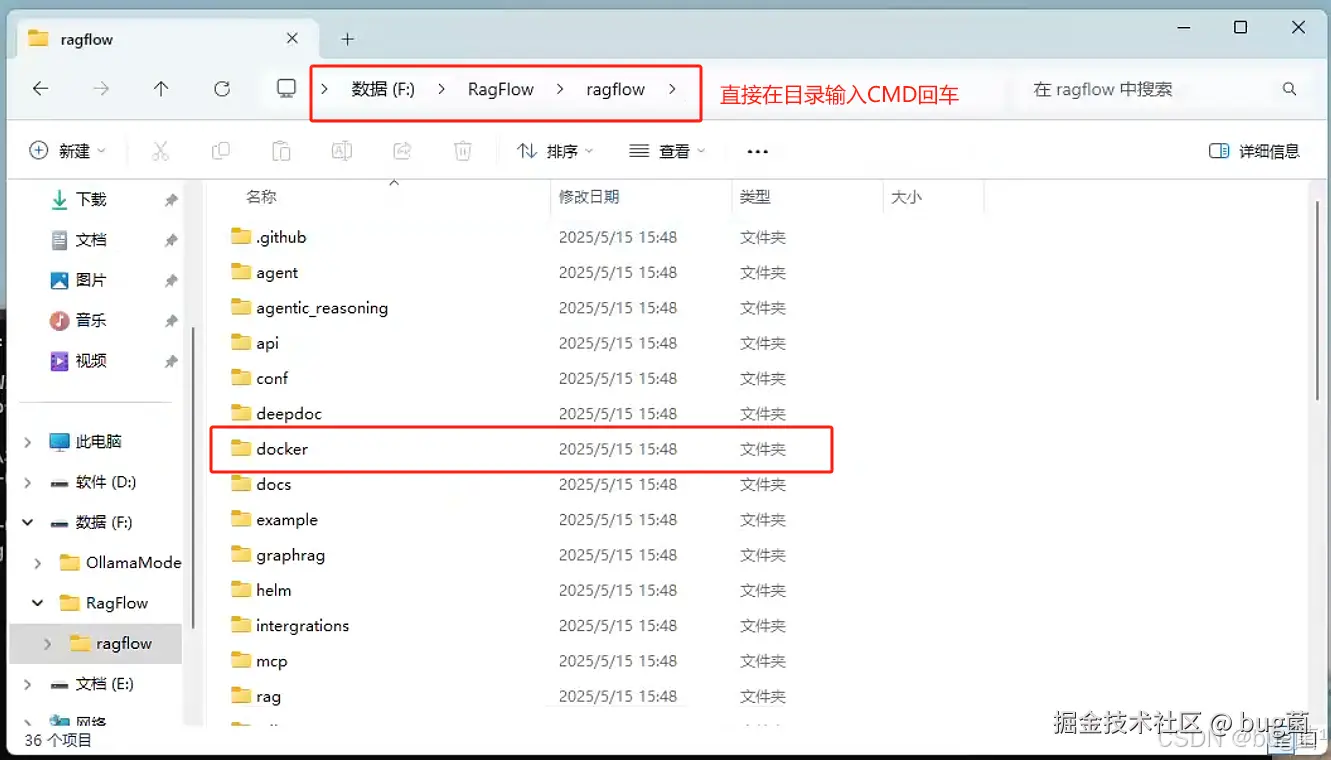Expand 文档 (E:) drive node
This screenshot has height=760, width=1331.
point(27,684)
